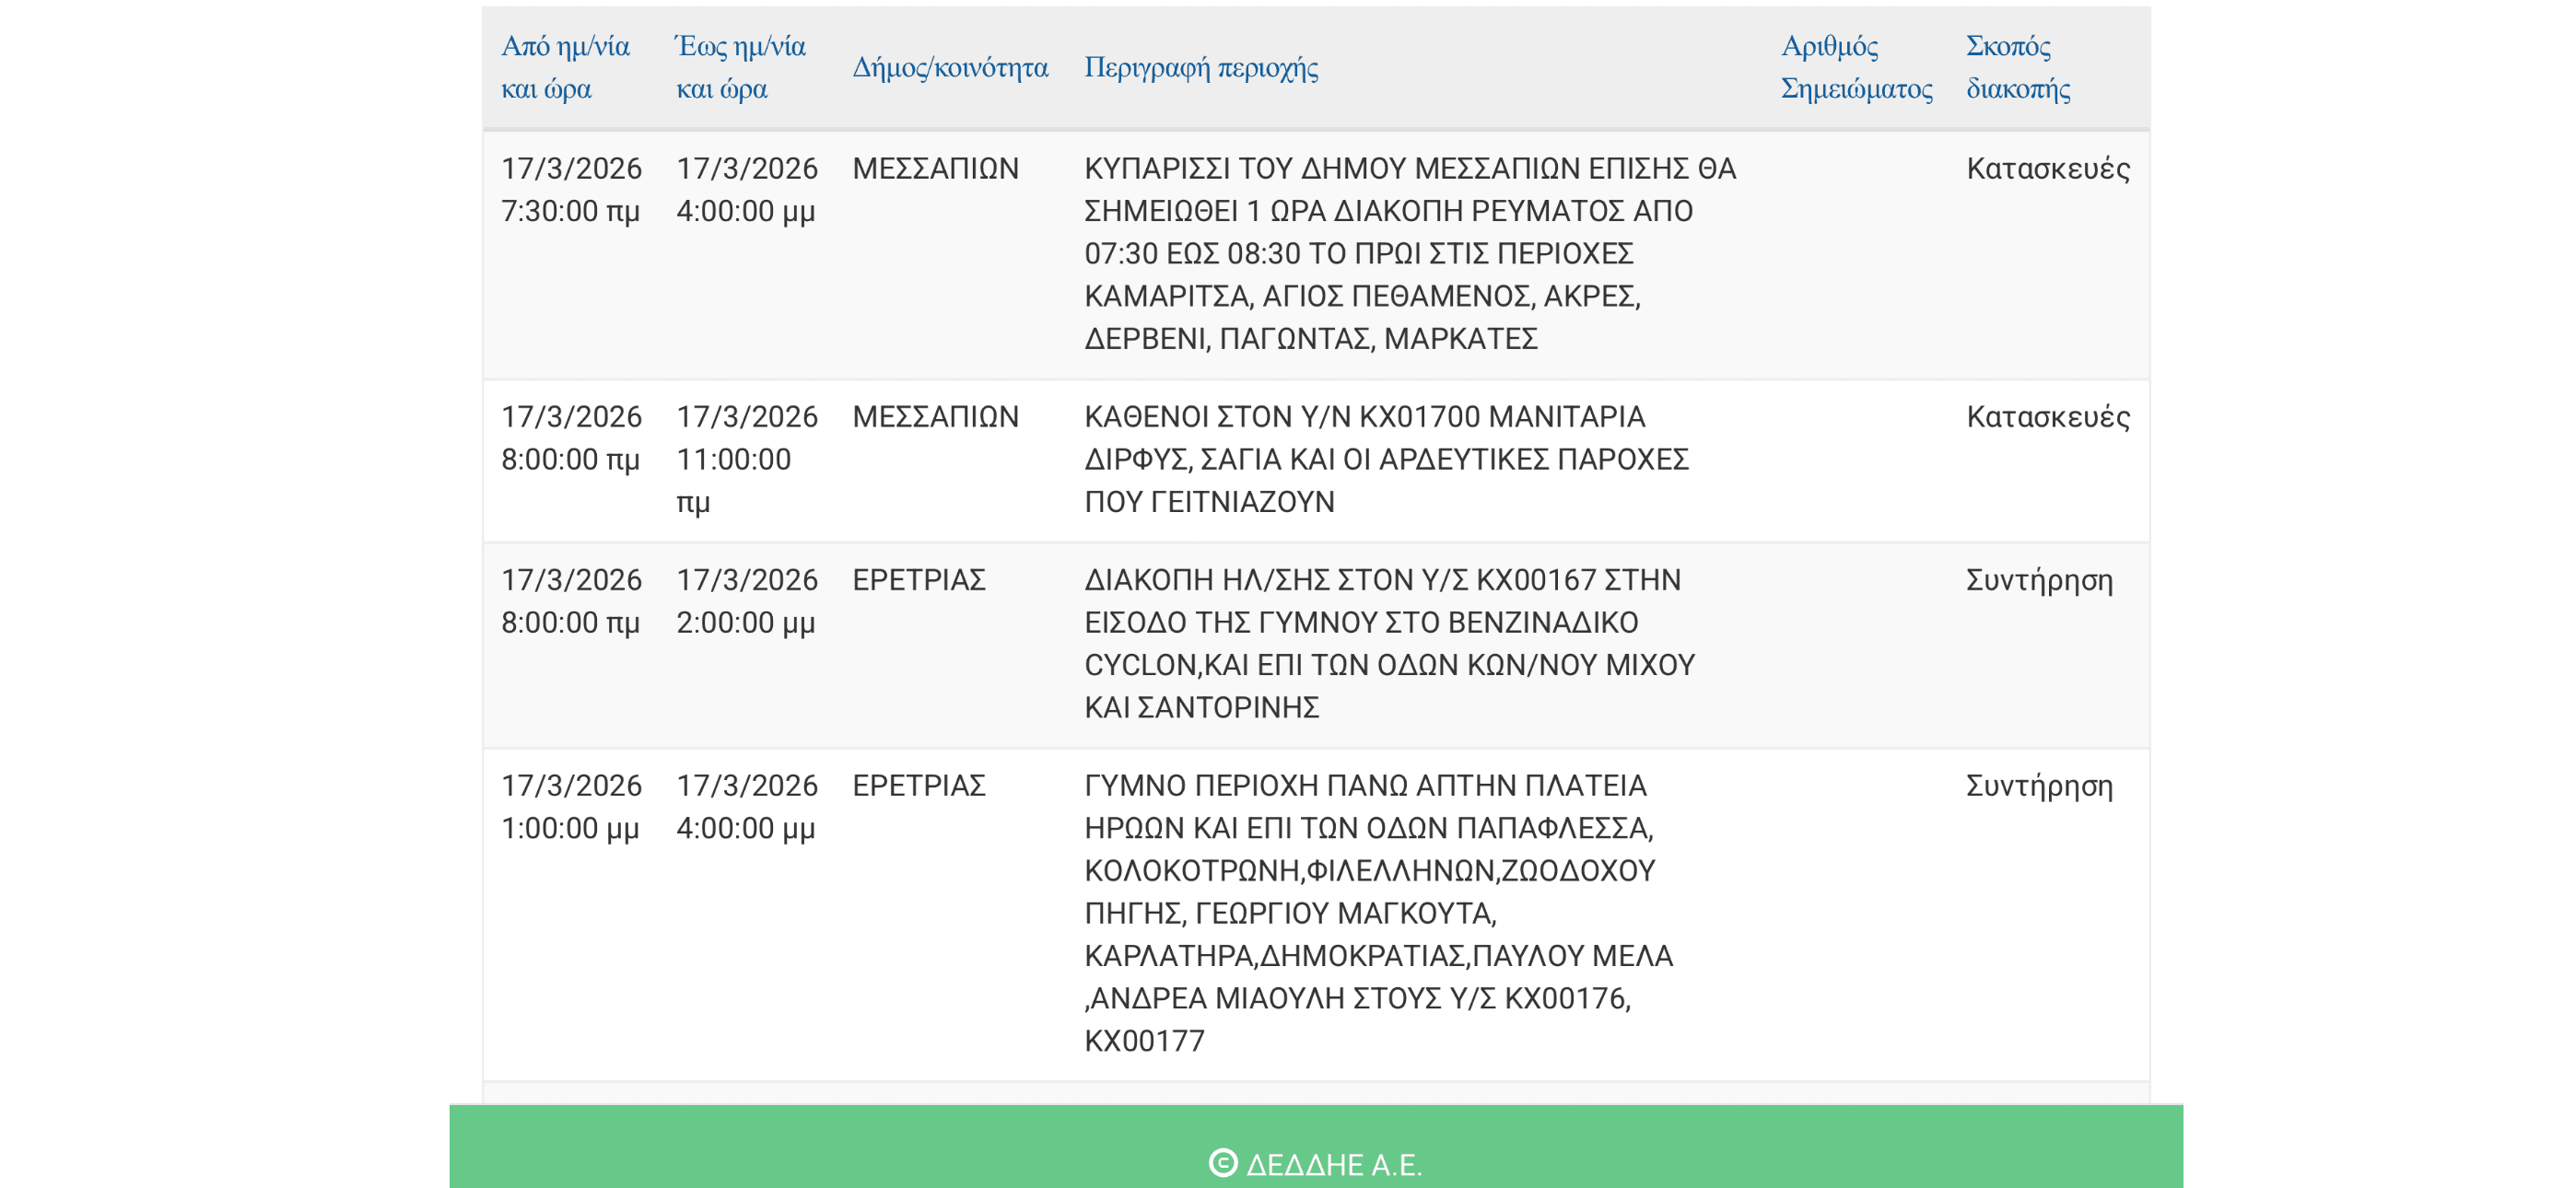Viewport: 2576px width, 1188px height.
Task: Click the '2:00:00 μμ' end time cell
Action: [745, 623]
